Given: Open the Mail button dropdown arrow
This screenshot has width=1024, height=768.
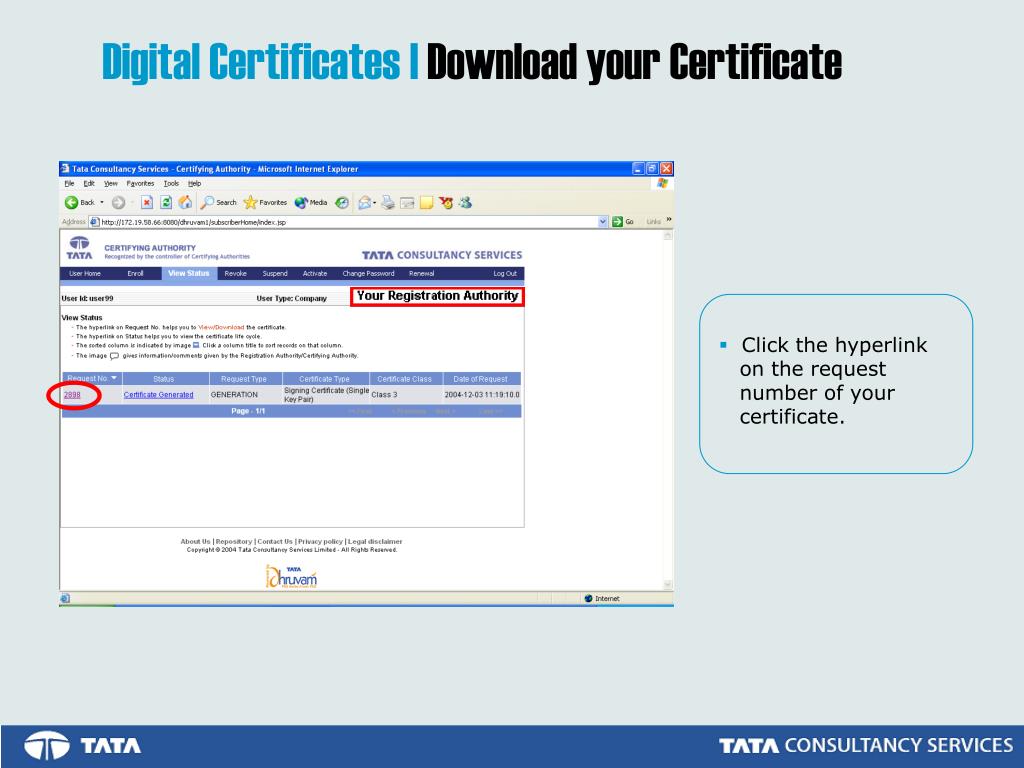Looking at the screenshot, I should 374,202.
